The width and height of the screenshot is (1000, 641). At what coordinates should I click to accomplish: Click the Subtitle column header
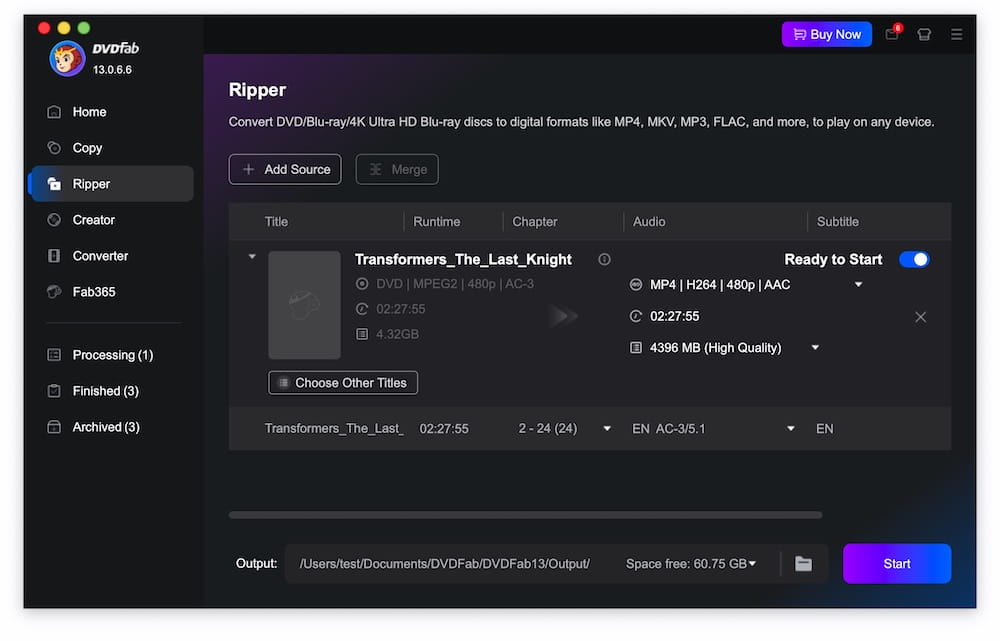[x=837, y=221]
